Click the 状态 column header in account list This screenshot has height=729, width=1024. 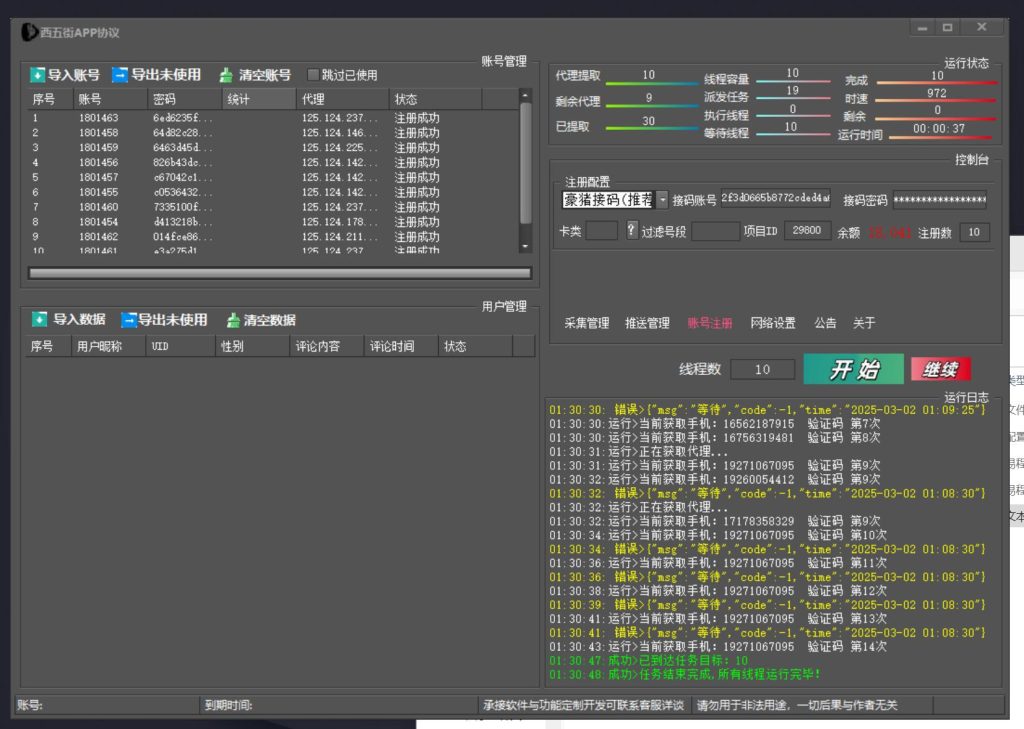(435, 99)
